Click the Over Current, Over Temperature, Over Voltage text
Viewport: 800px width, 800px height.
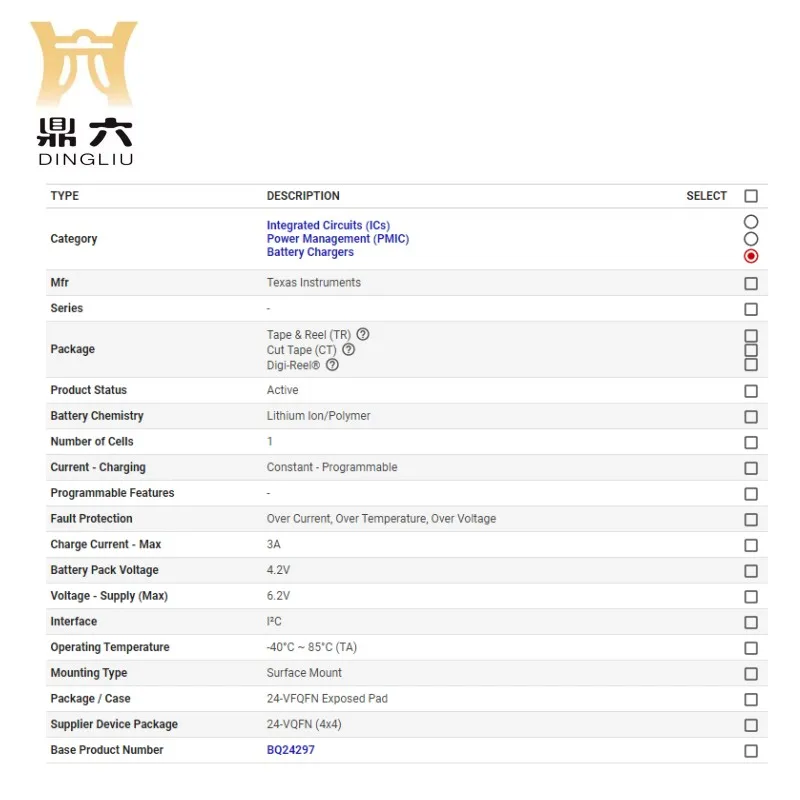(x=381, y=518)
